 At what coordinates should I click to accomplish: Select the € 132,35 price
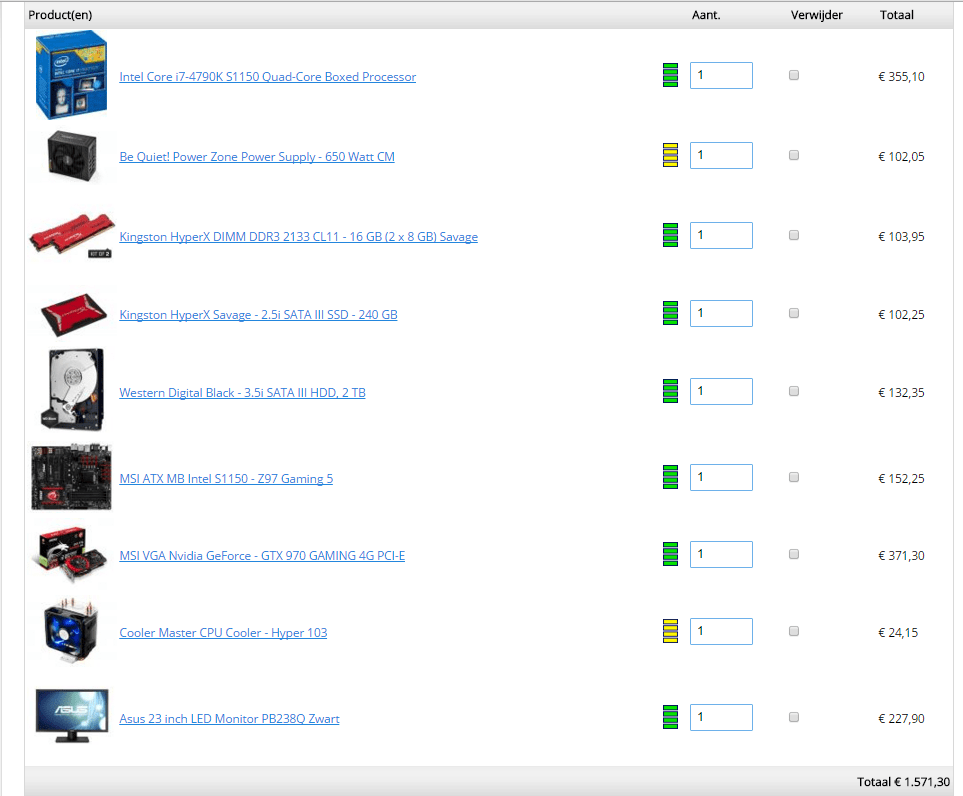[x=901, y=392]
